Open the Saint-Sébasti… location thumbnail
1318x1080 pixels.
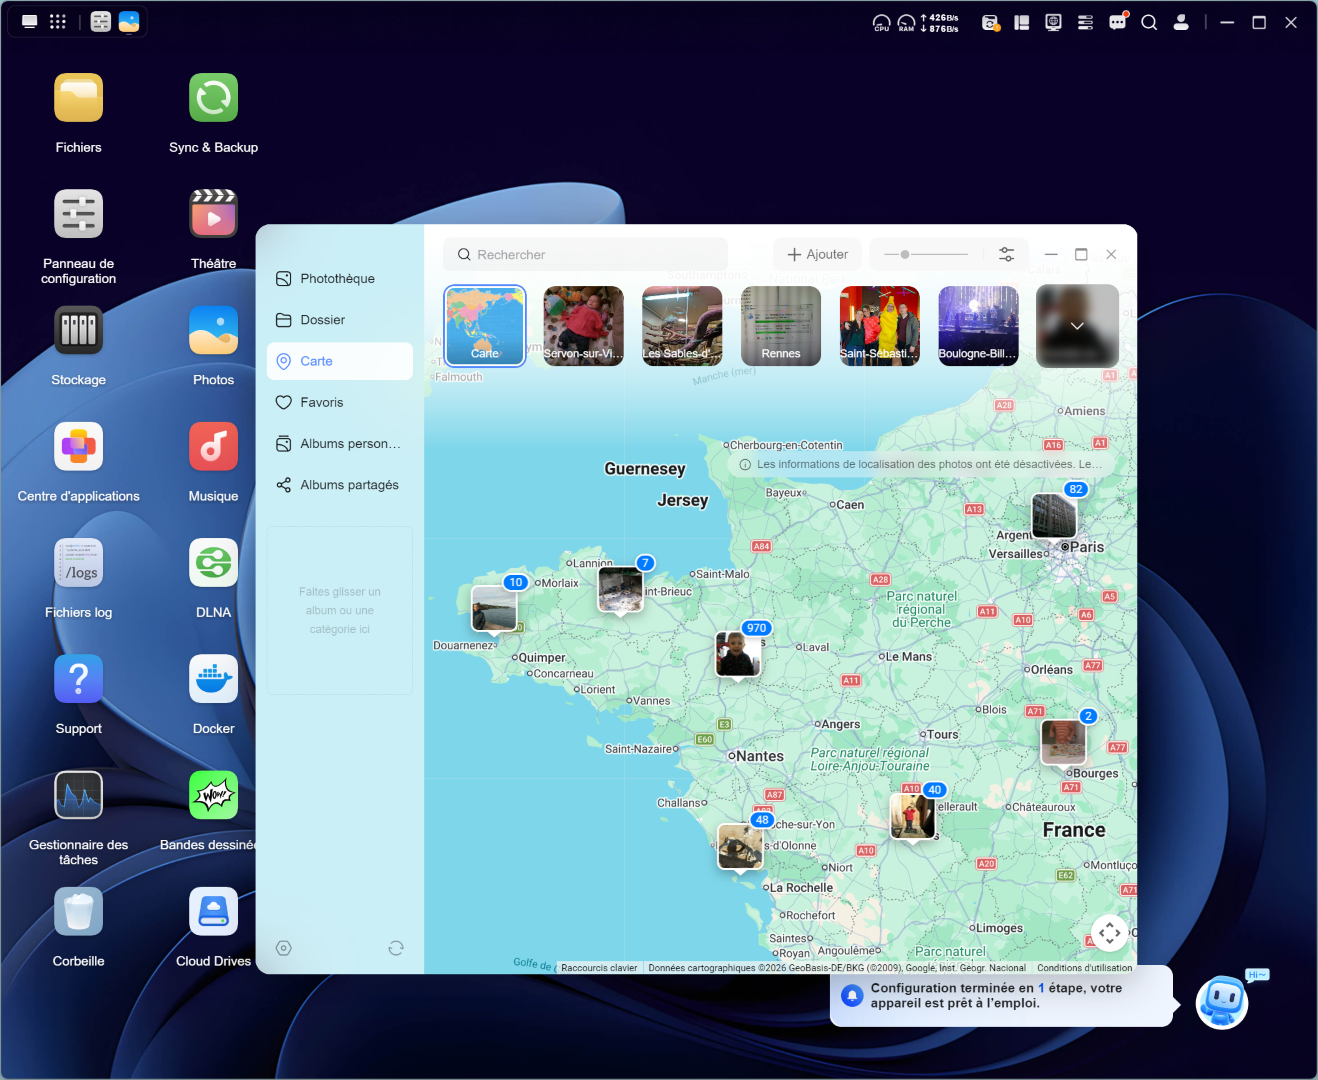880,326
